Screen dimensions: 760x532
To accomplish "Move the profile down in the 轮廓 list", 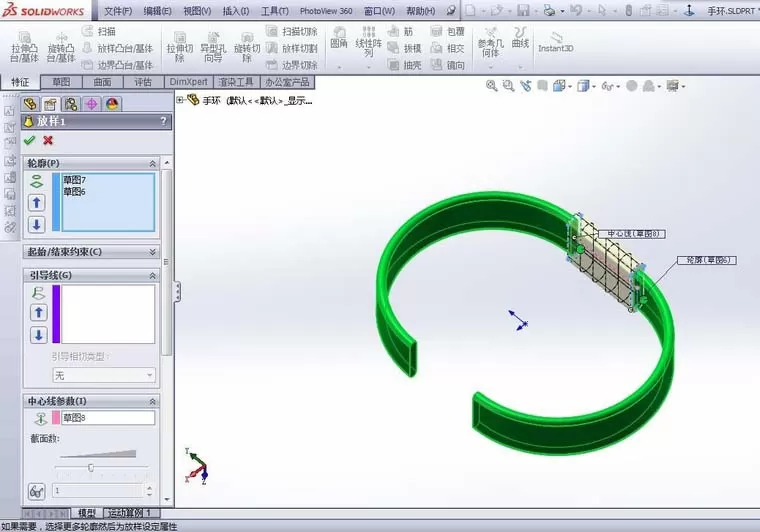I will pos(37,225).
